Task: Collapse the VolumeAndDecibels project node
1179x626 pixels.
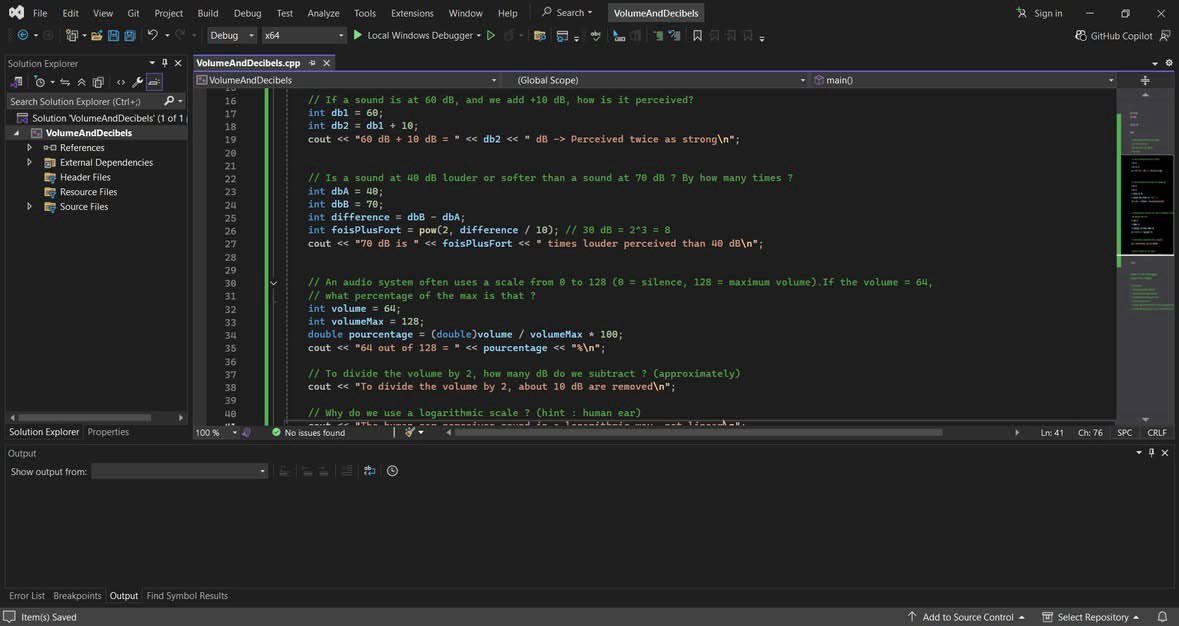Action: [x=17, y=133]
